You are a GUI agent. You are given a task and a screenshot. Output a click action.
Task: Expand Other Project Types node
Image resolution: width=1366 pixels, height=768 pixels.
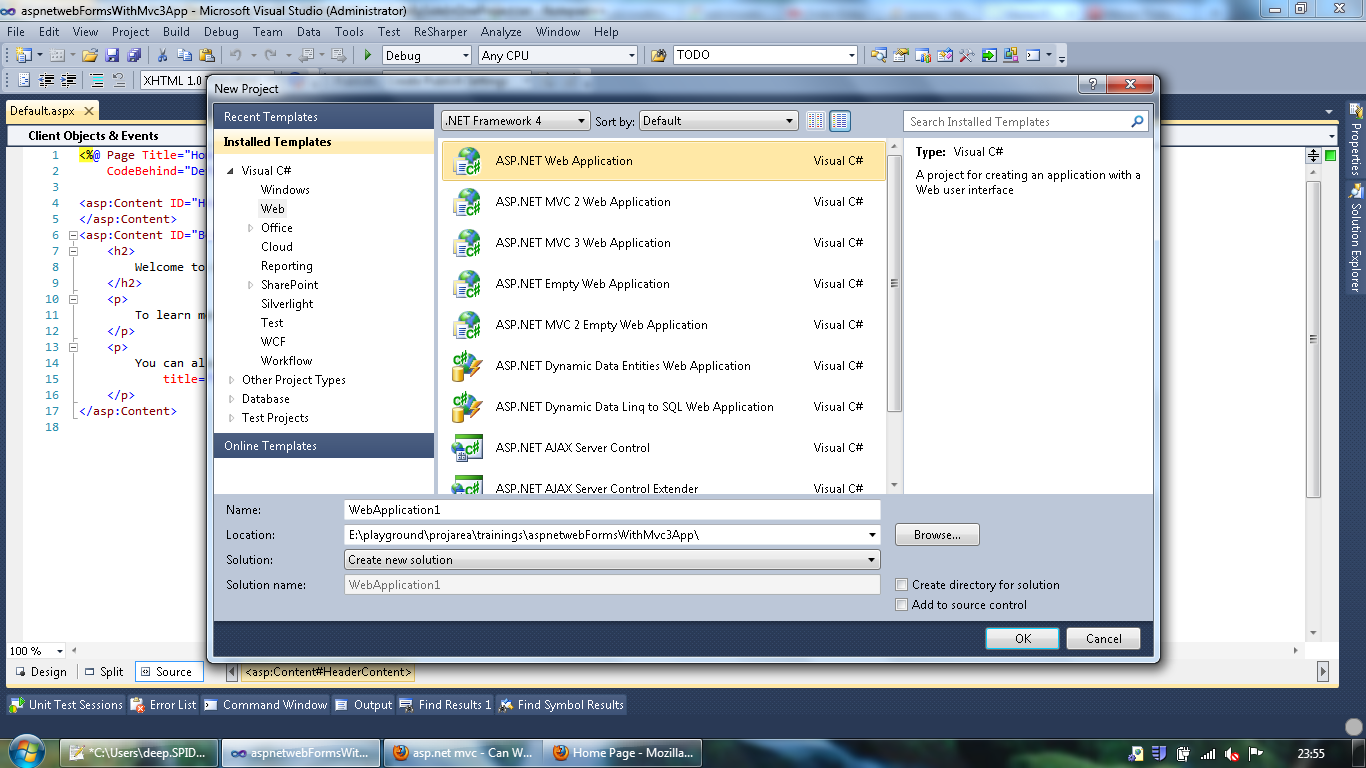[x=232, y=380]
